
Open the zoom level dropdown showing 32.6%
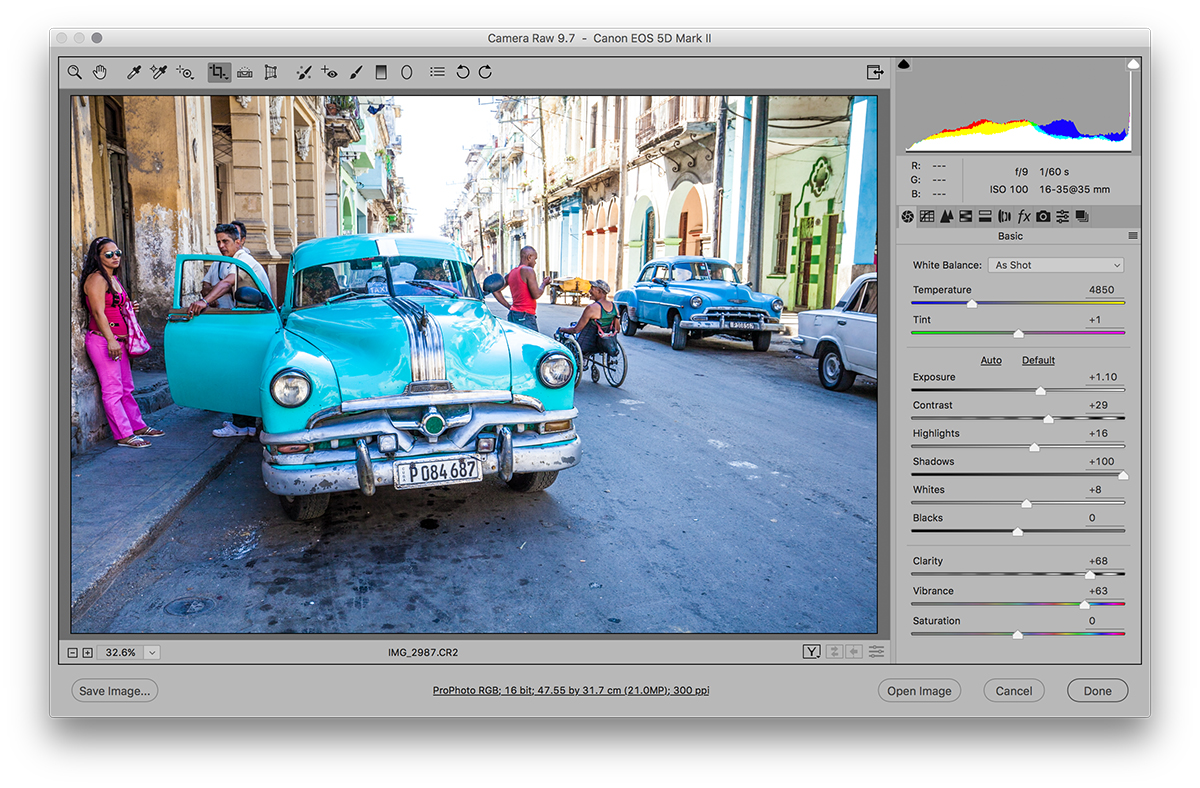pyautogui.click(x=151, y=652)
